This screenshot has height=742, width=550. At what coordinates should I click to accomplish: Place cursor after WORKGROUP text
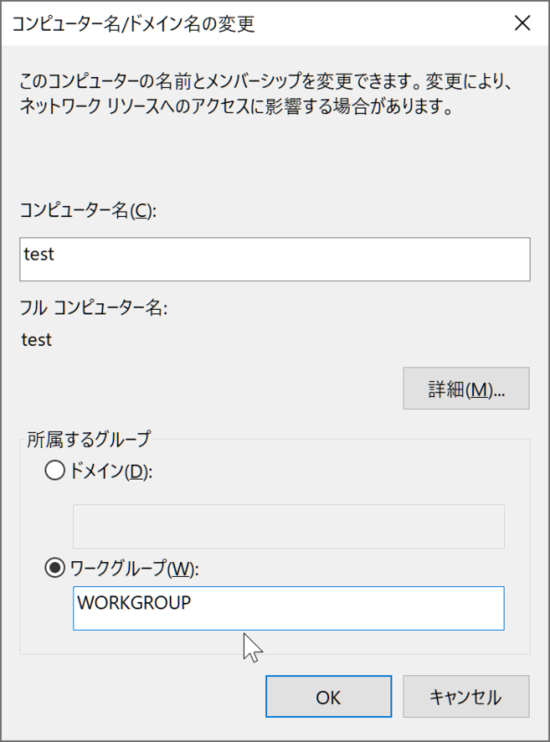pos(194,603)
